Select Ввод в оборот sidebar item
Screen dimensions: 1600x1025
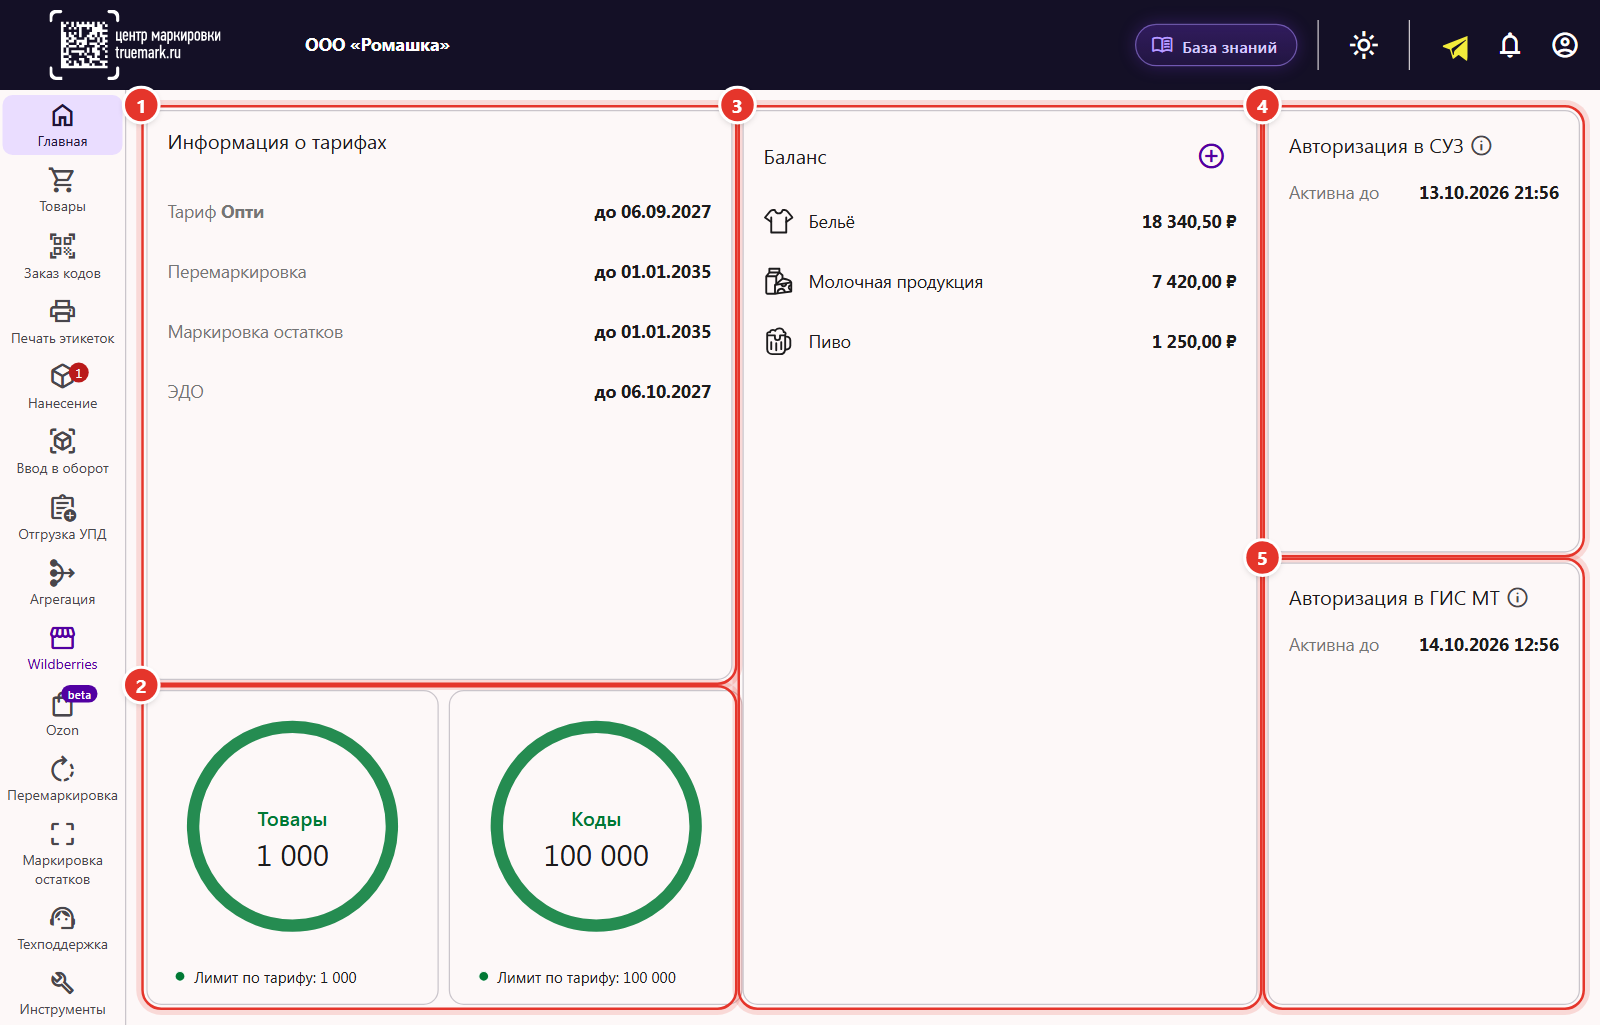click(x=62, y=452)
